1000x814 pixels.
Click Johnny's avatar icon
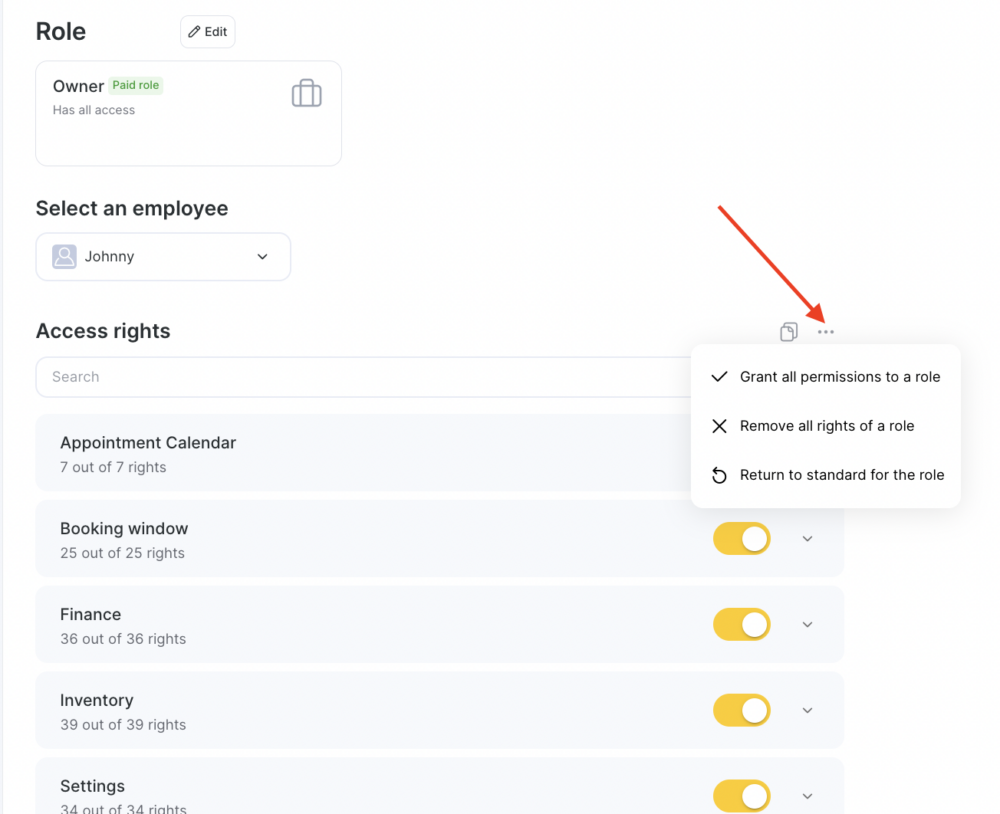coord(64,256)
